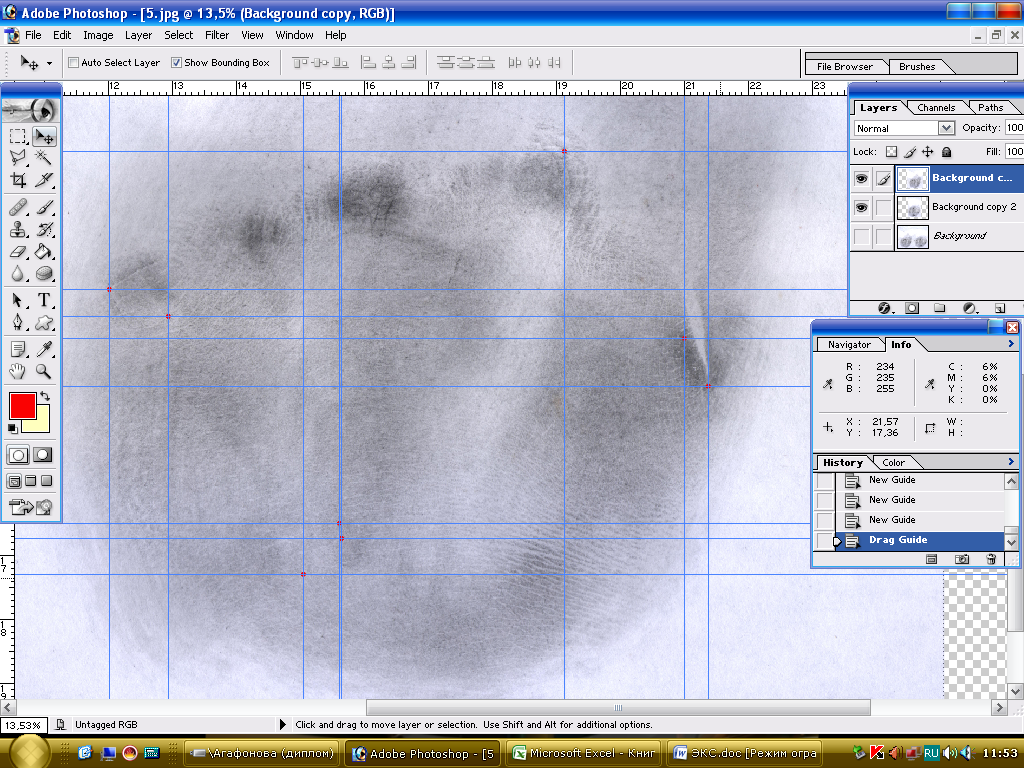Hide the Background copy 2 layer
Screen dimensions: 1024x768
click(x=860, y=207)
